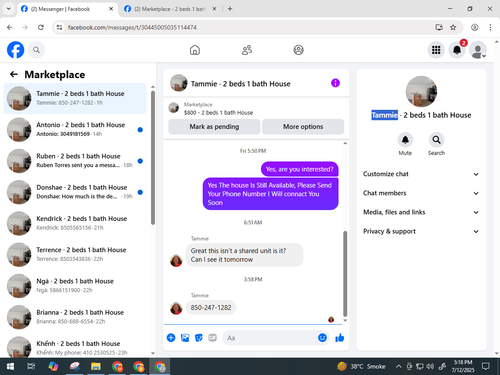Screen dimensions: 500x375
Task: Close the Marketplace browser tab
Action: click(x=214, y=9)
